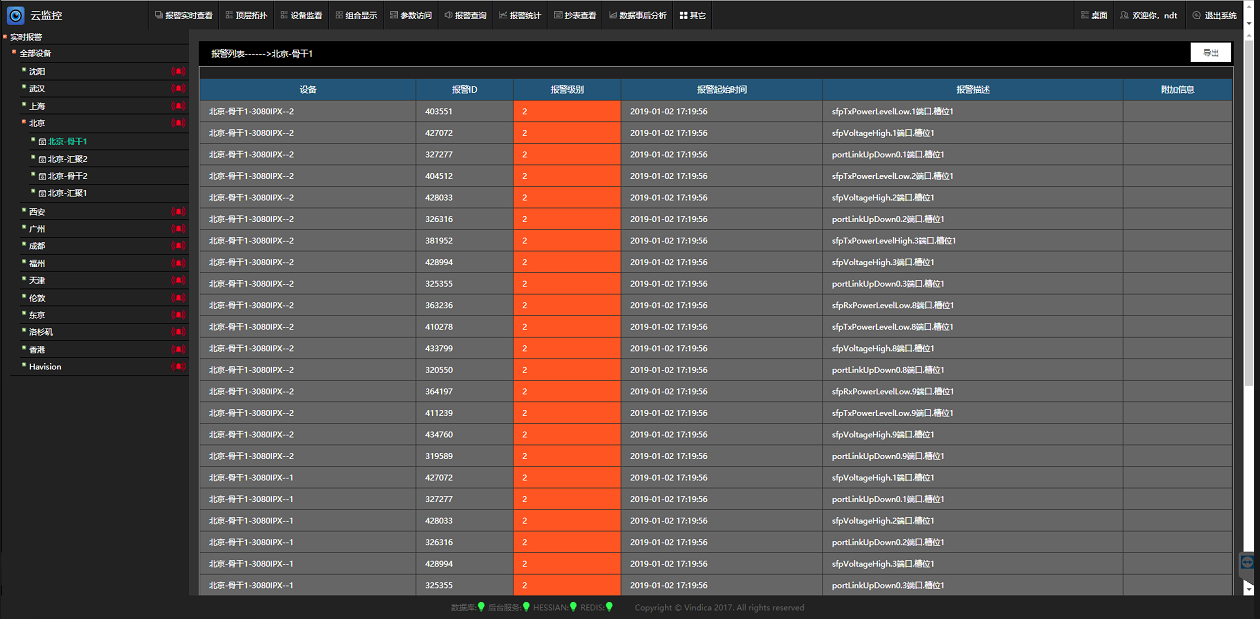Expand the 西安 tree node
This screenshot has height=619, width=1260.
[x=23, y=211]
